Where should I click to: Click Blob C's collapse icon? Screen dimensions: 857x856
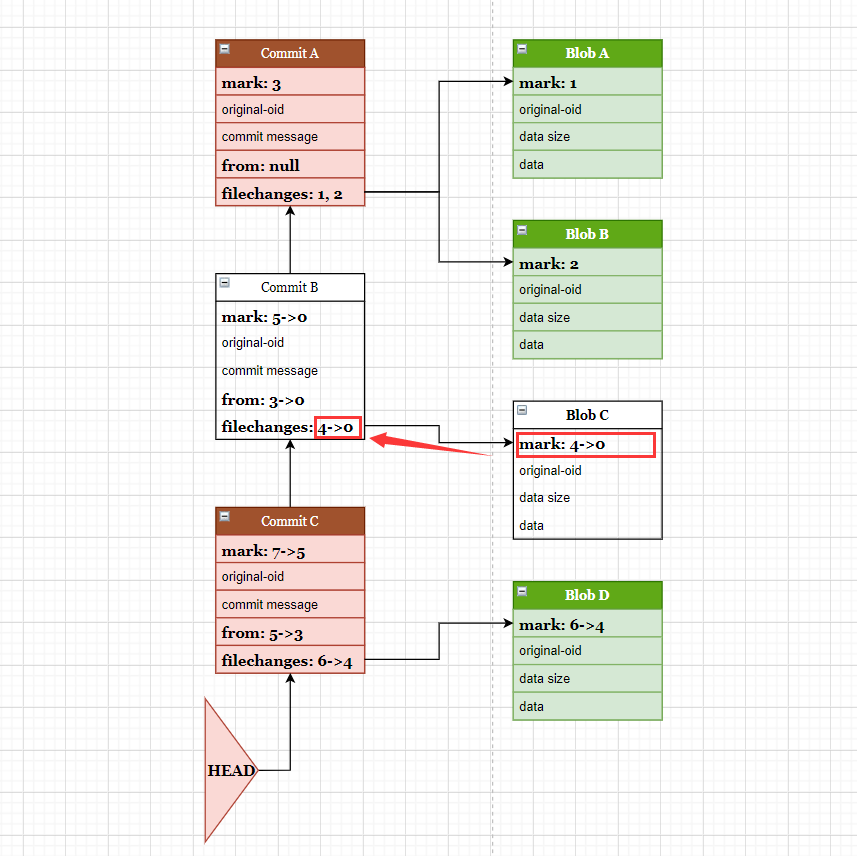pos(522,410)
